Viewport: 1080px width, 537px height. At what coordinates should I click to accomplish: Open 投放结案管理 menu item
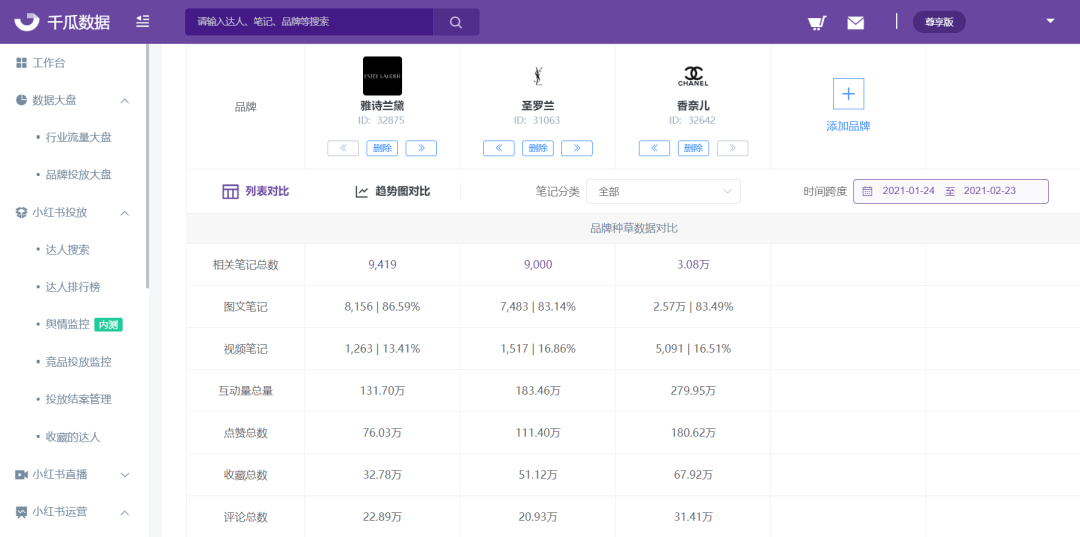click(x=79, y=399)
